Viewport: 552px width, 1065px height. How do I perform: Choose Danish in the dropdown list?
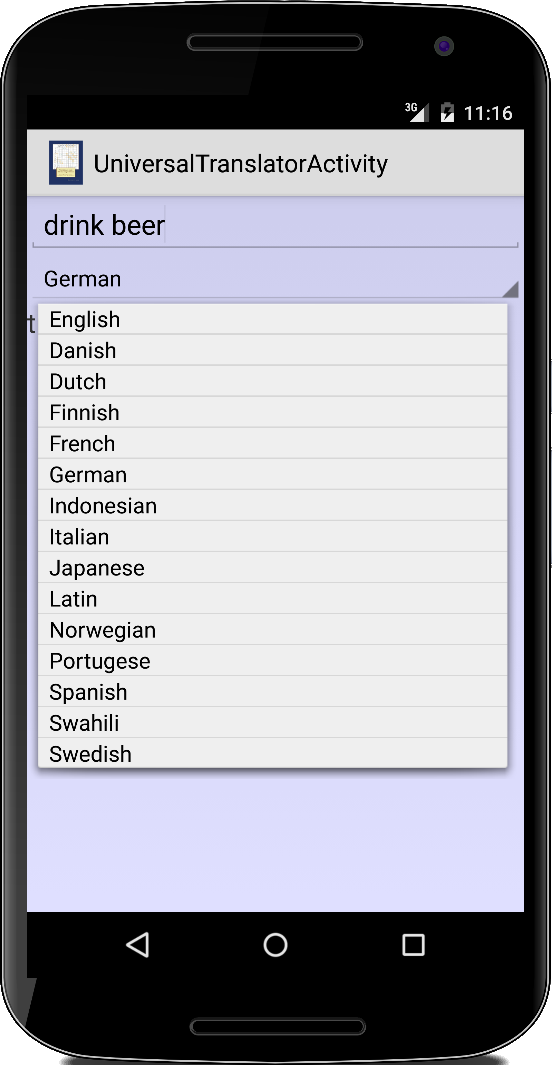click(272, 350)
